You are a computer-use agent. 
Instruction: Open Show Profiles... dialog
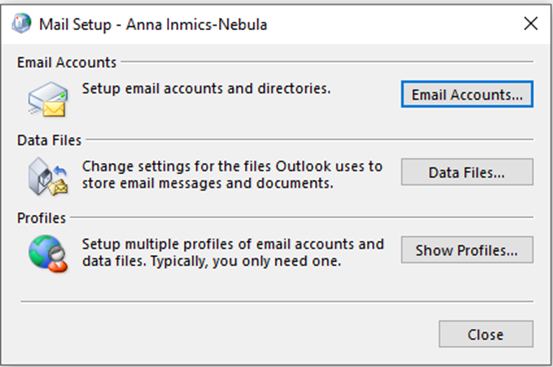(x=467, y=250)
